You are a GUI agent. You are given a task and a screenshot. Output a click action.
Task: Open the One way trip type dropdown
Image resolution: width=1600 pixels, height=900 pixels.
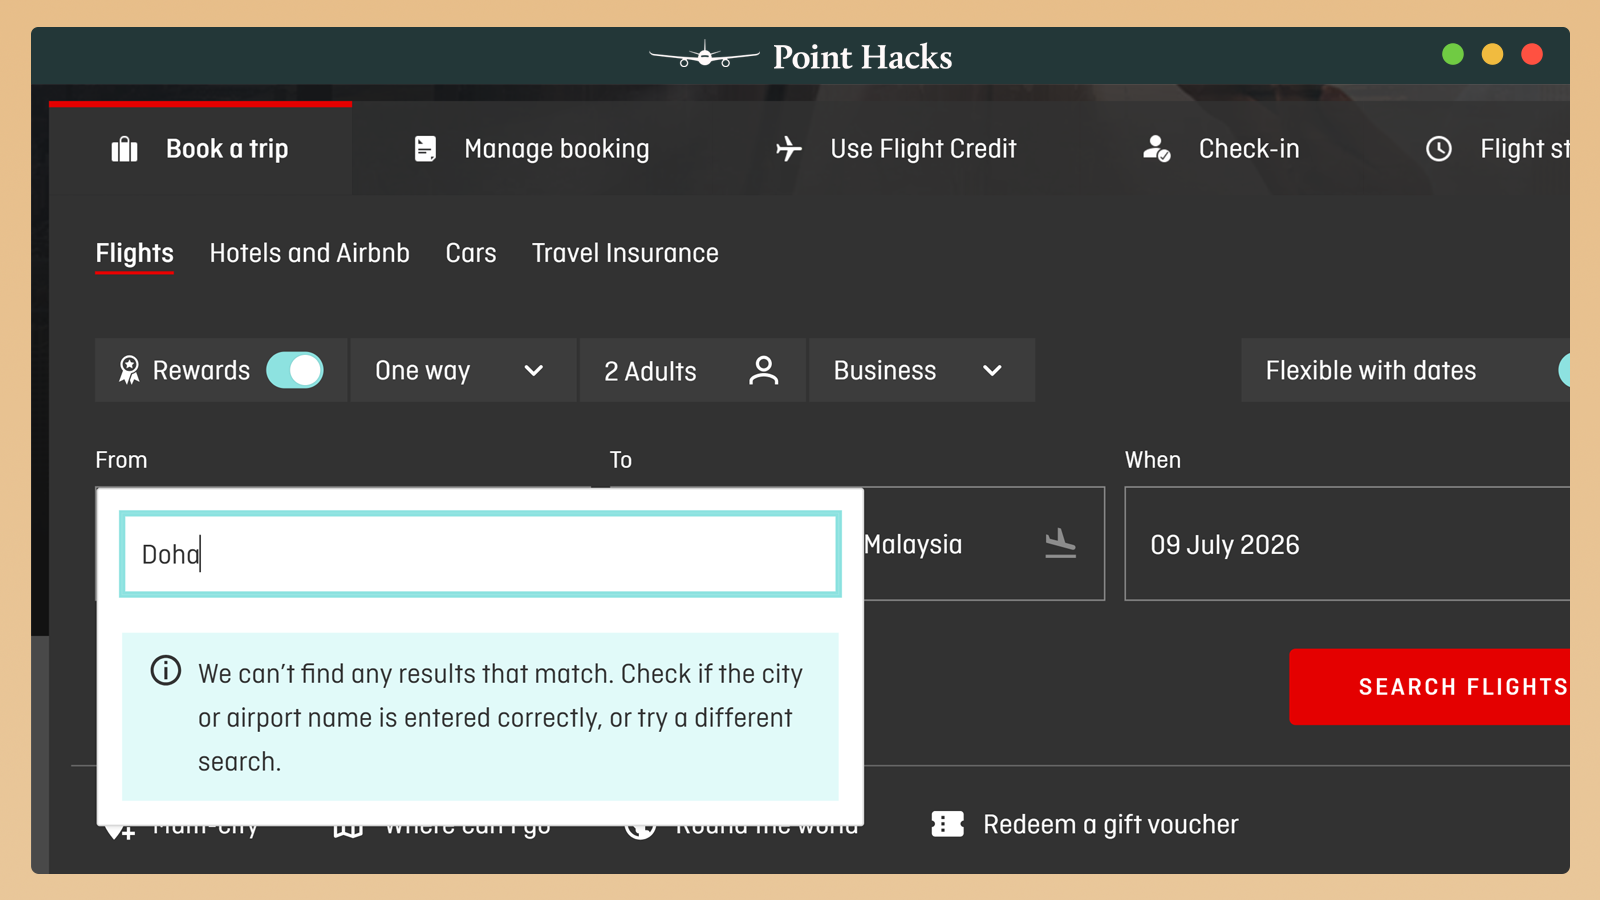[x=461, y=370]
